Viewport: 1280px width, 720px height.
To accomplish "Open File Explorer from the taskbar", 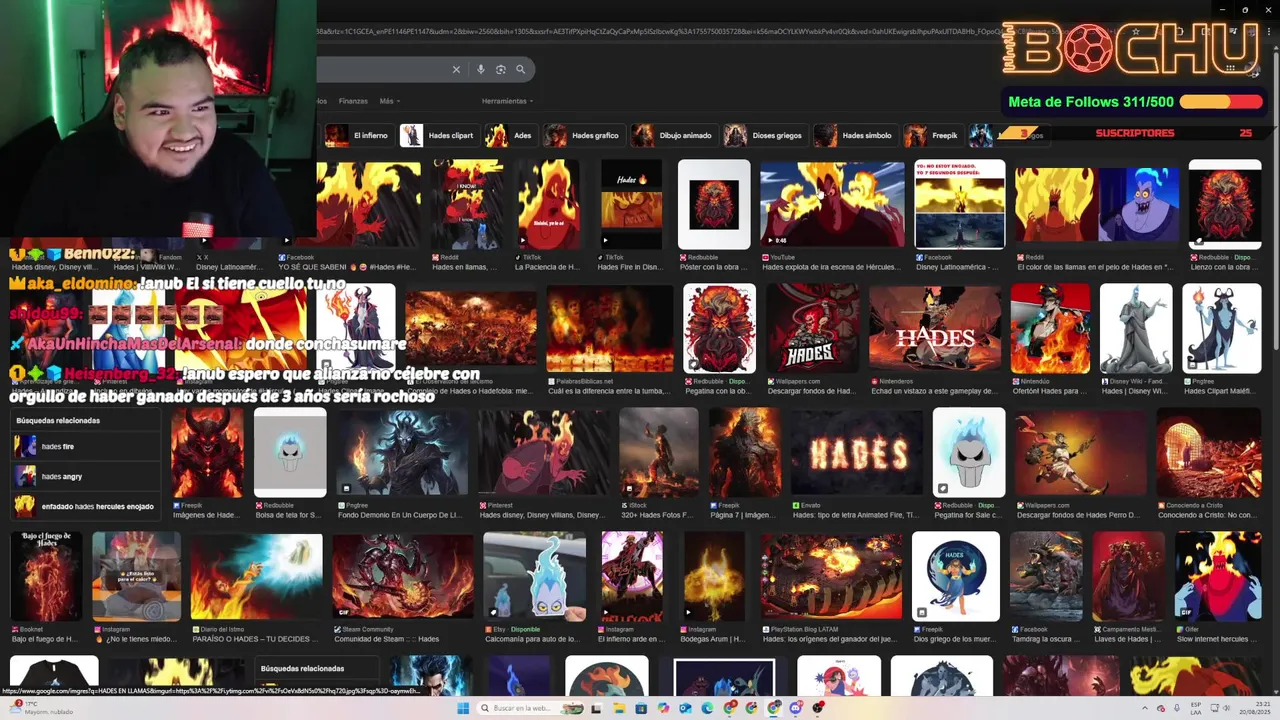I will pos(619,708).
